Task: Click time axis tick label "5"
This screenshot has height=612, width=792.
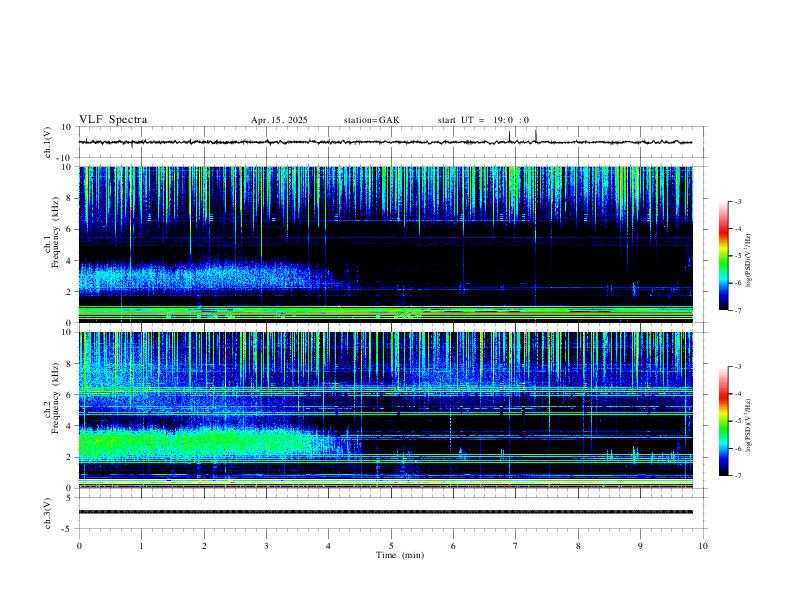Action: 391,546
